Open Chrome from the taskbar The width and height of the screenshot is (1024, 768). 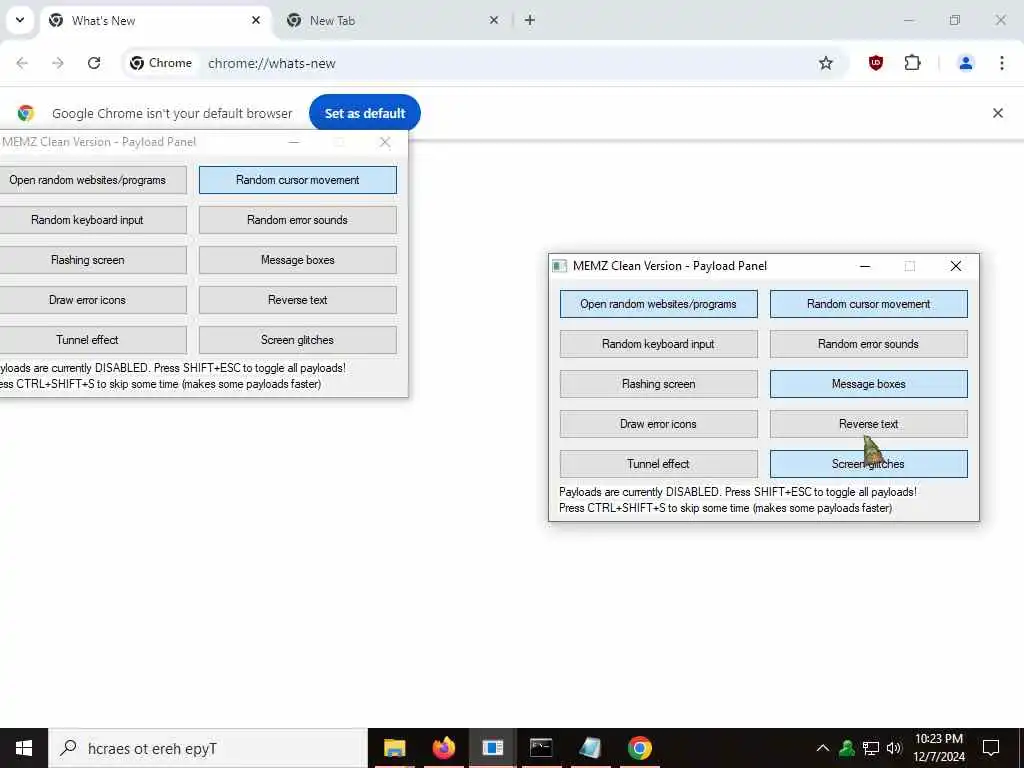[639, 748]
